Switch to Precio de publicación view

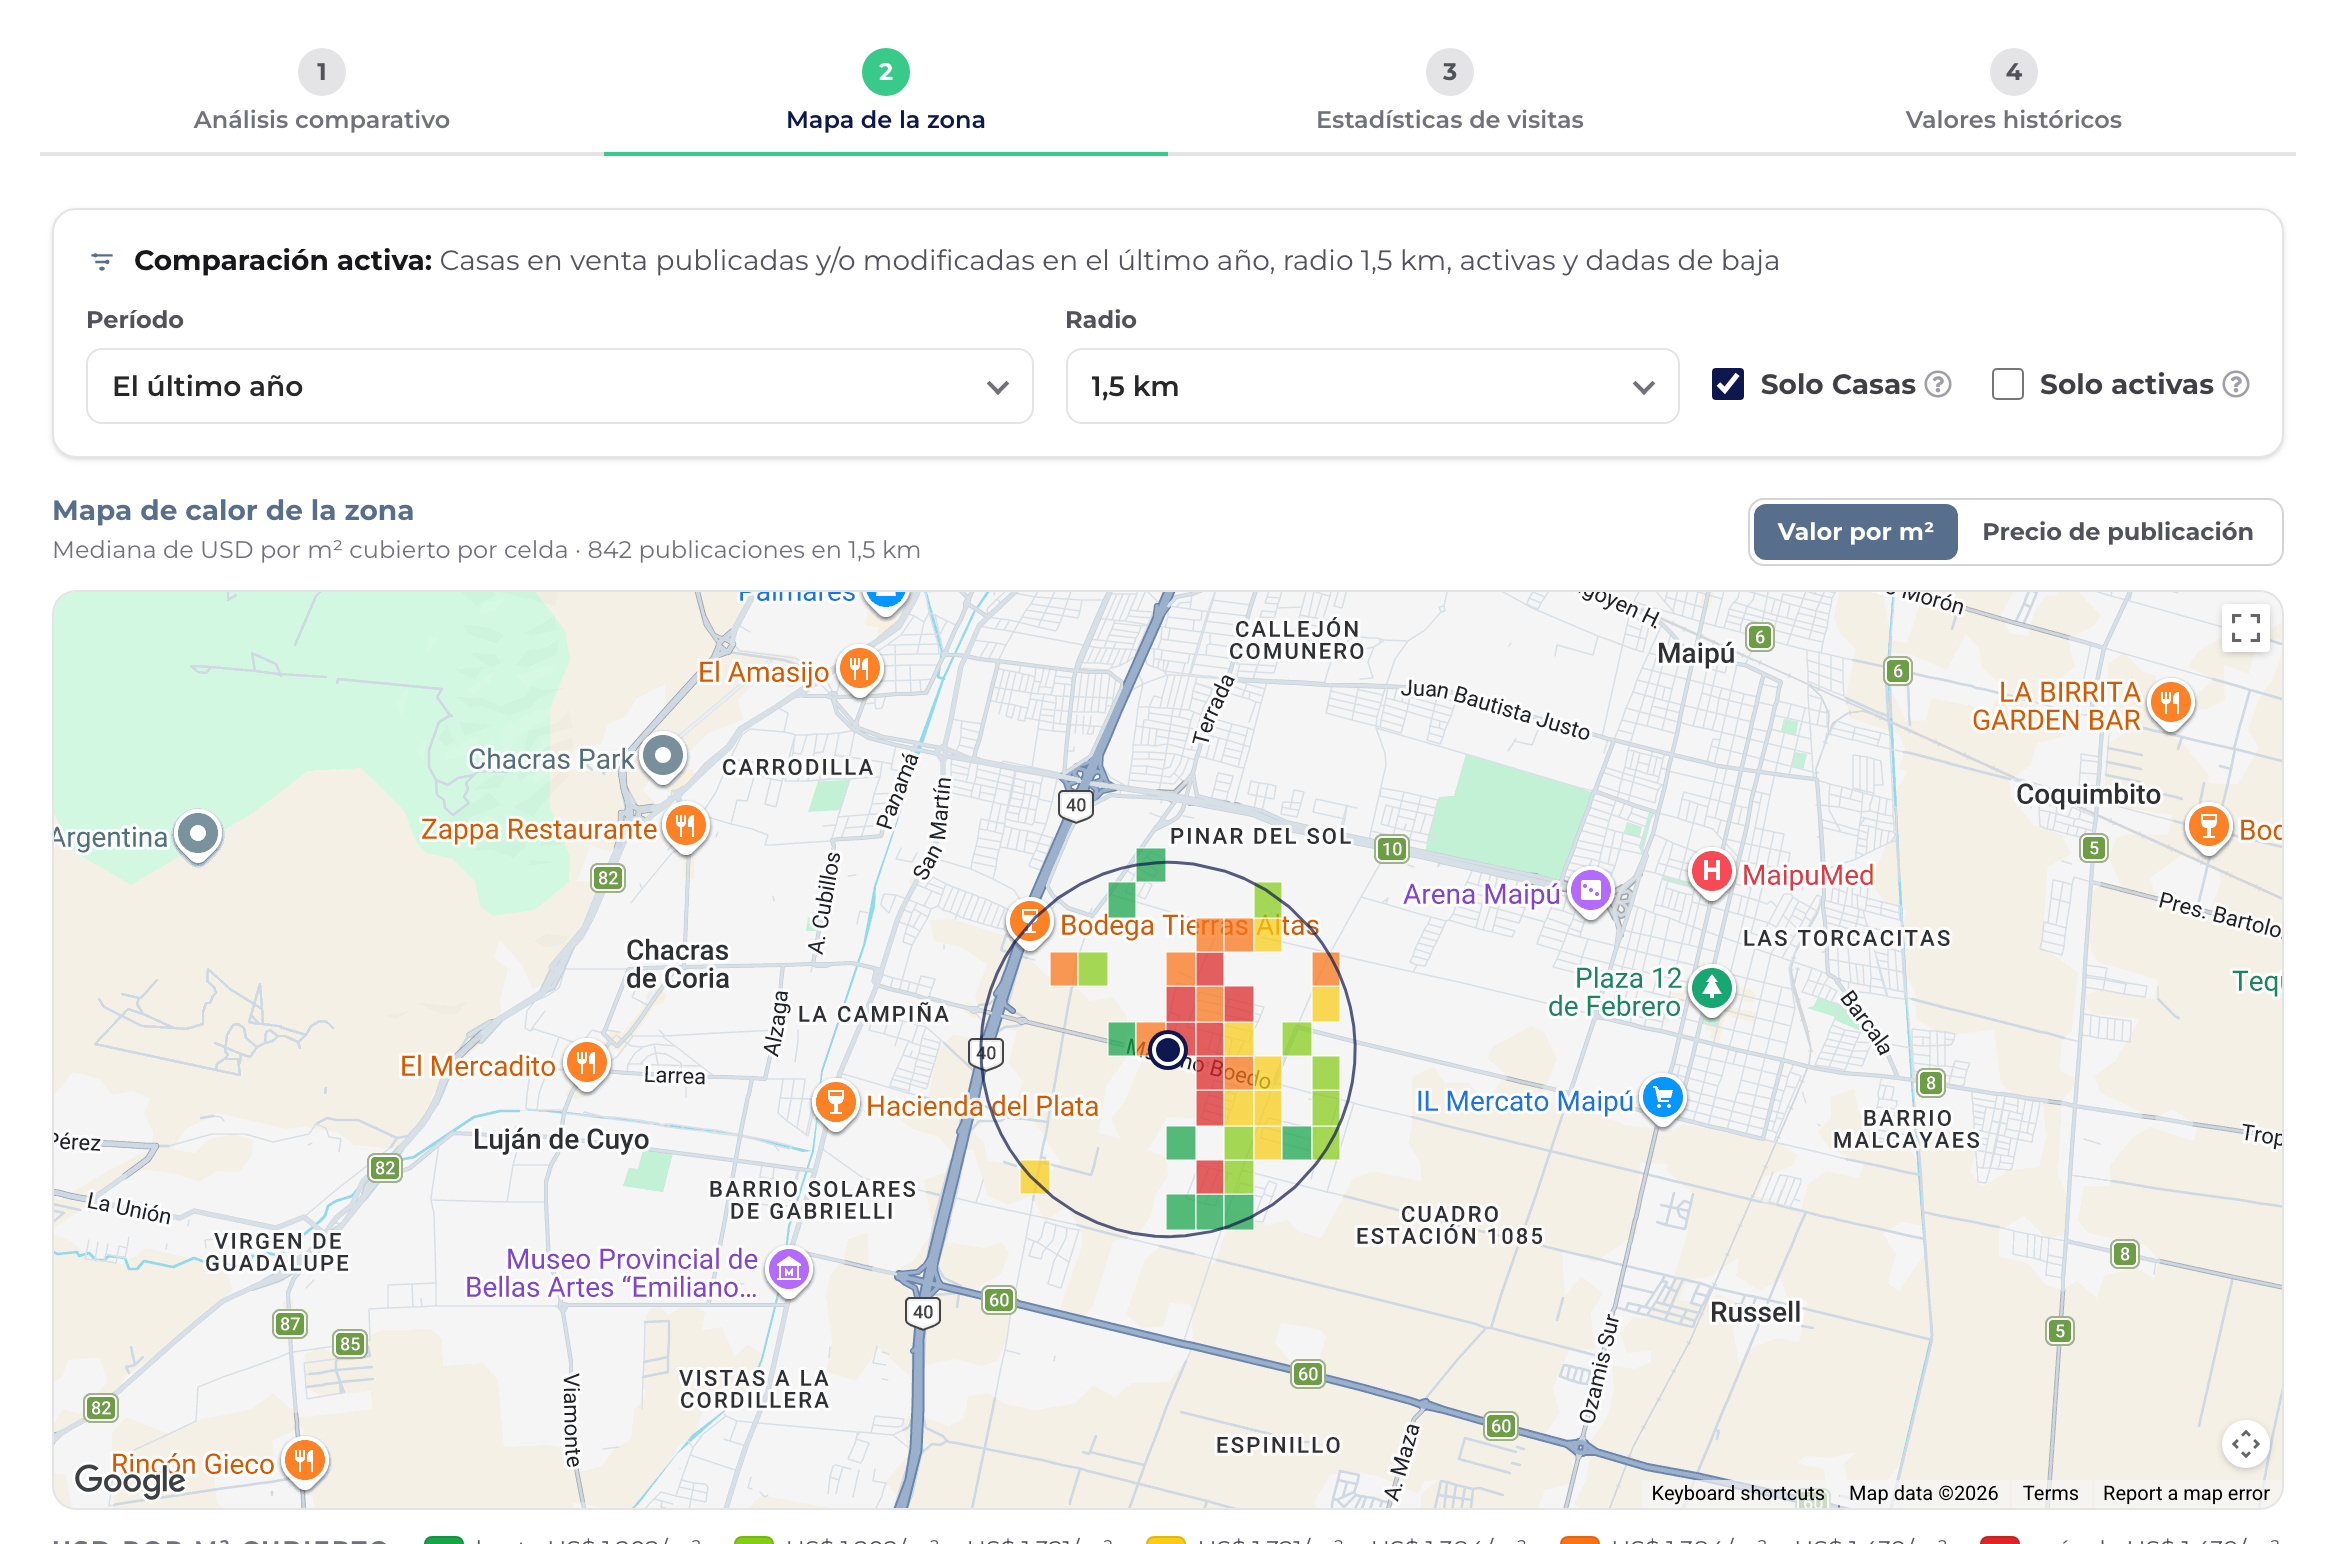[x=2117, y=532]
